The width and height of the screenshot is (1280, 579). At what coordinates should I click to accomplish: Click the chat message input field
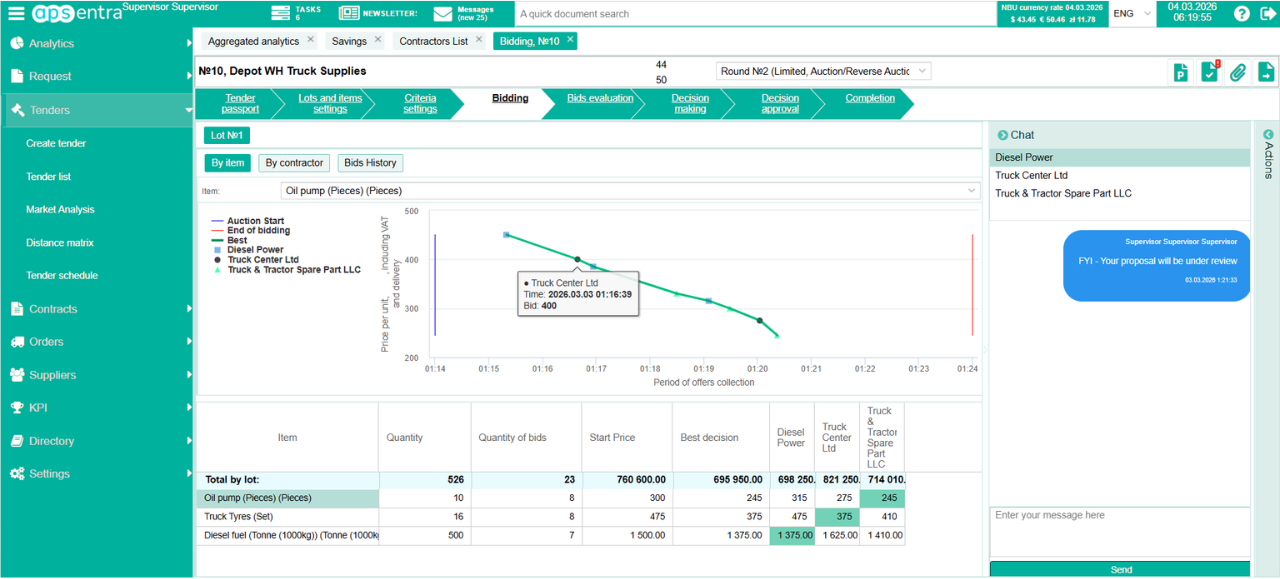tap(1119, 531)
